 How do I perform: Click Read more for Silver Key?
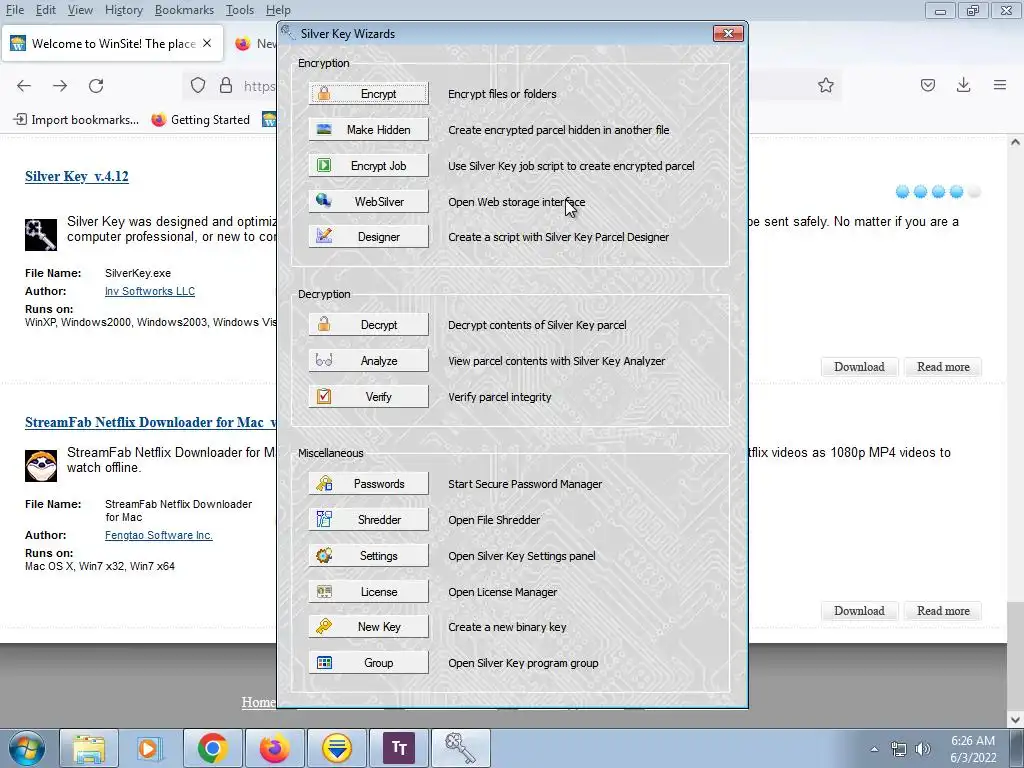(943, 367)
